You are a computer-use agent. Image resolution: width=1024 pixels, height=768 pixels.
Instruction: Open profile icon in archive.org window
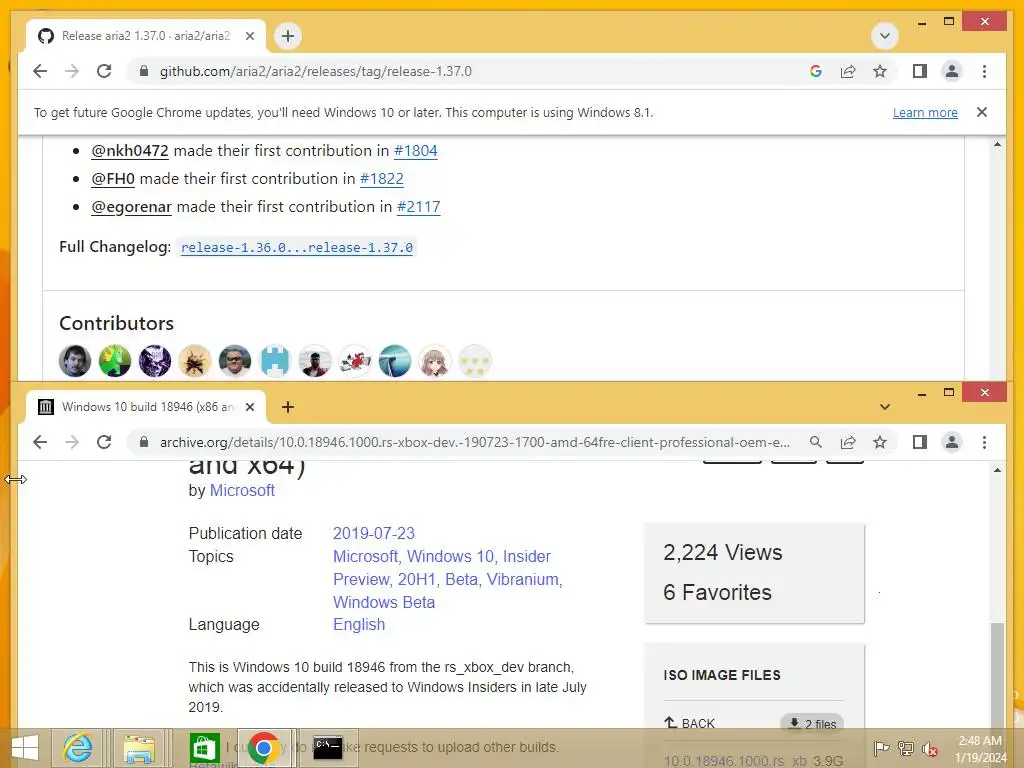click(952, 442)
